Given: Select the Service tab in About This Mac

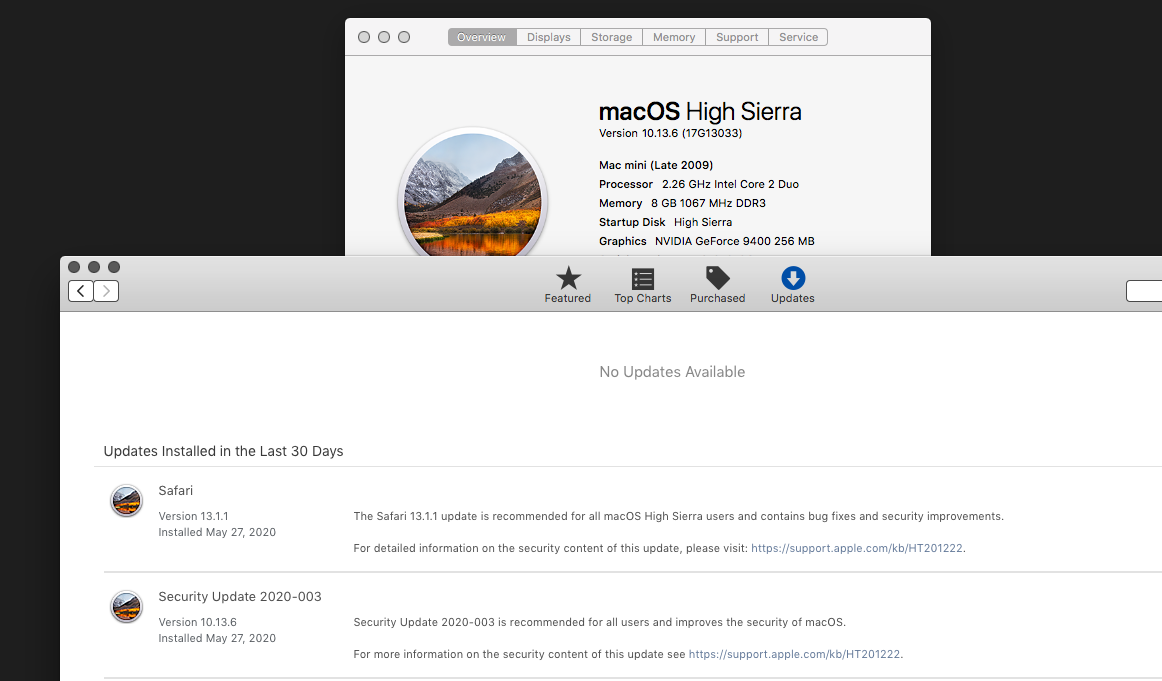Looking at the screenshot, I should coord(799,37).
